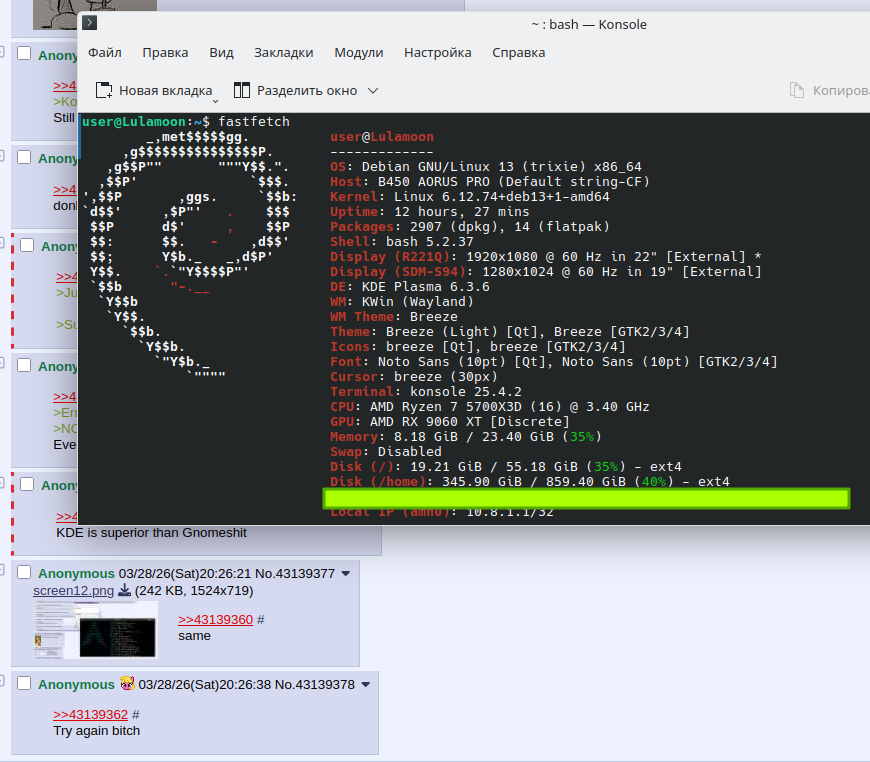Click the 'Memory: 8.18 GiB / 23.40 GiB' line
Image resolution: width=870 pixels, height=762 pixels.
[466, 436]
